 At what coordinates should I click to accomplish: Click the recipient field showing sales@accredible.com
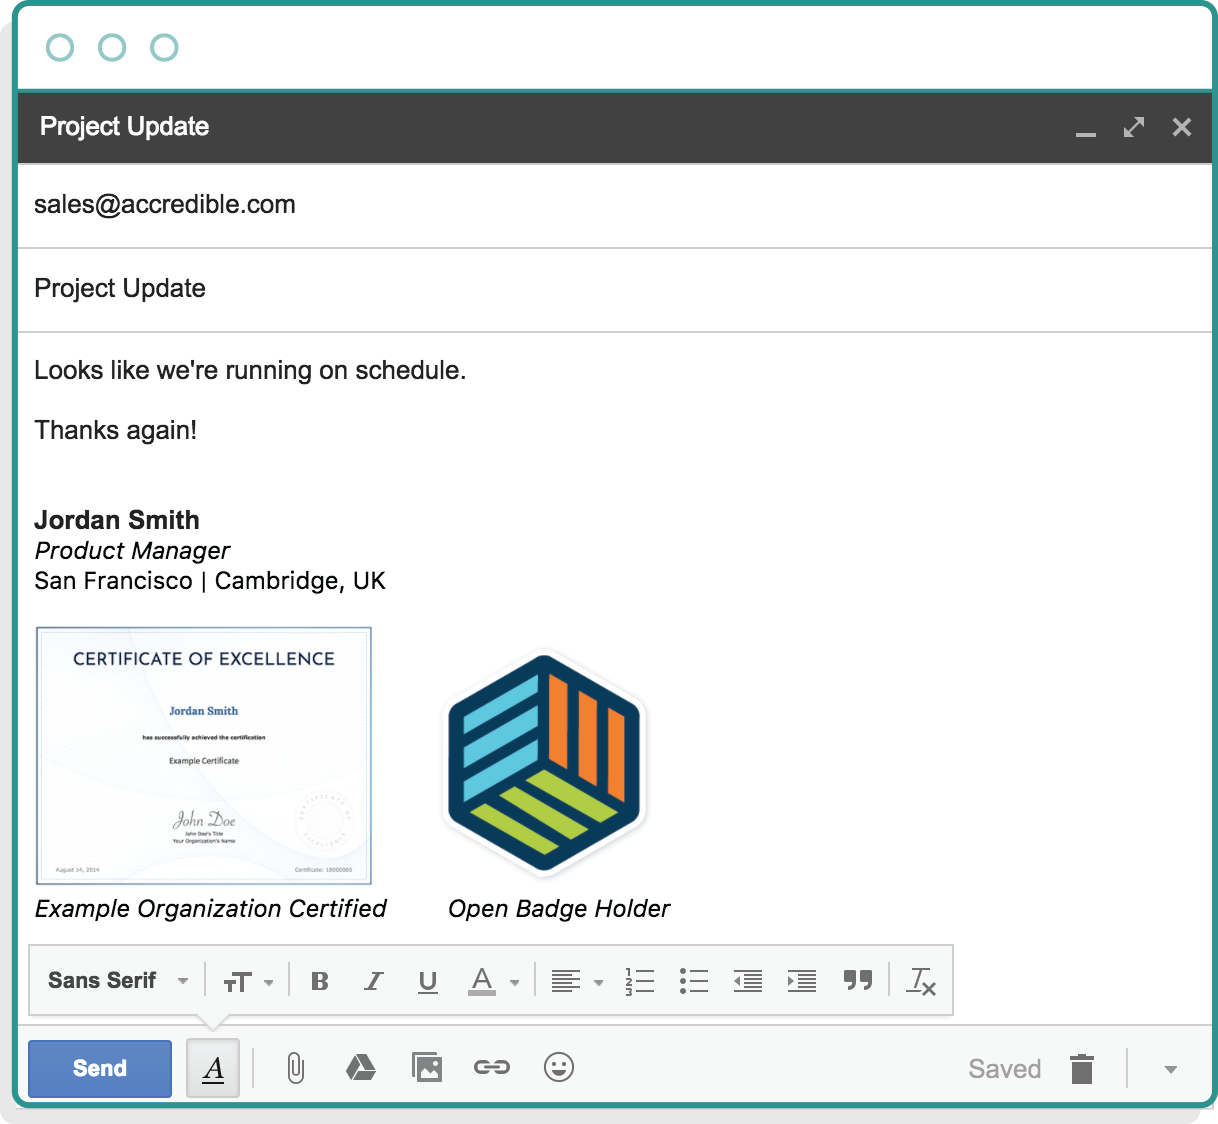point(165,205)
